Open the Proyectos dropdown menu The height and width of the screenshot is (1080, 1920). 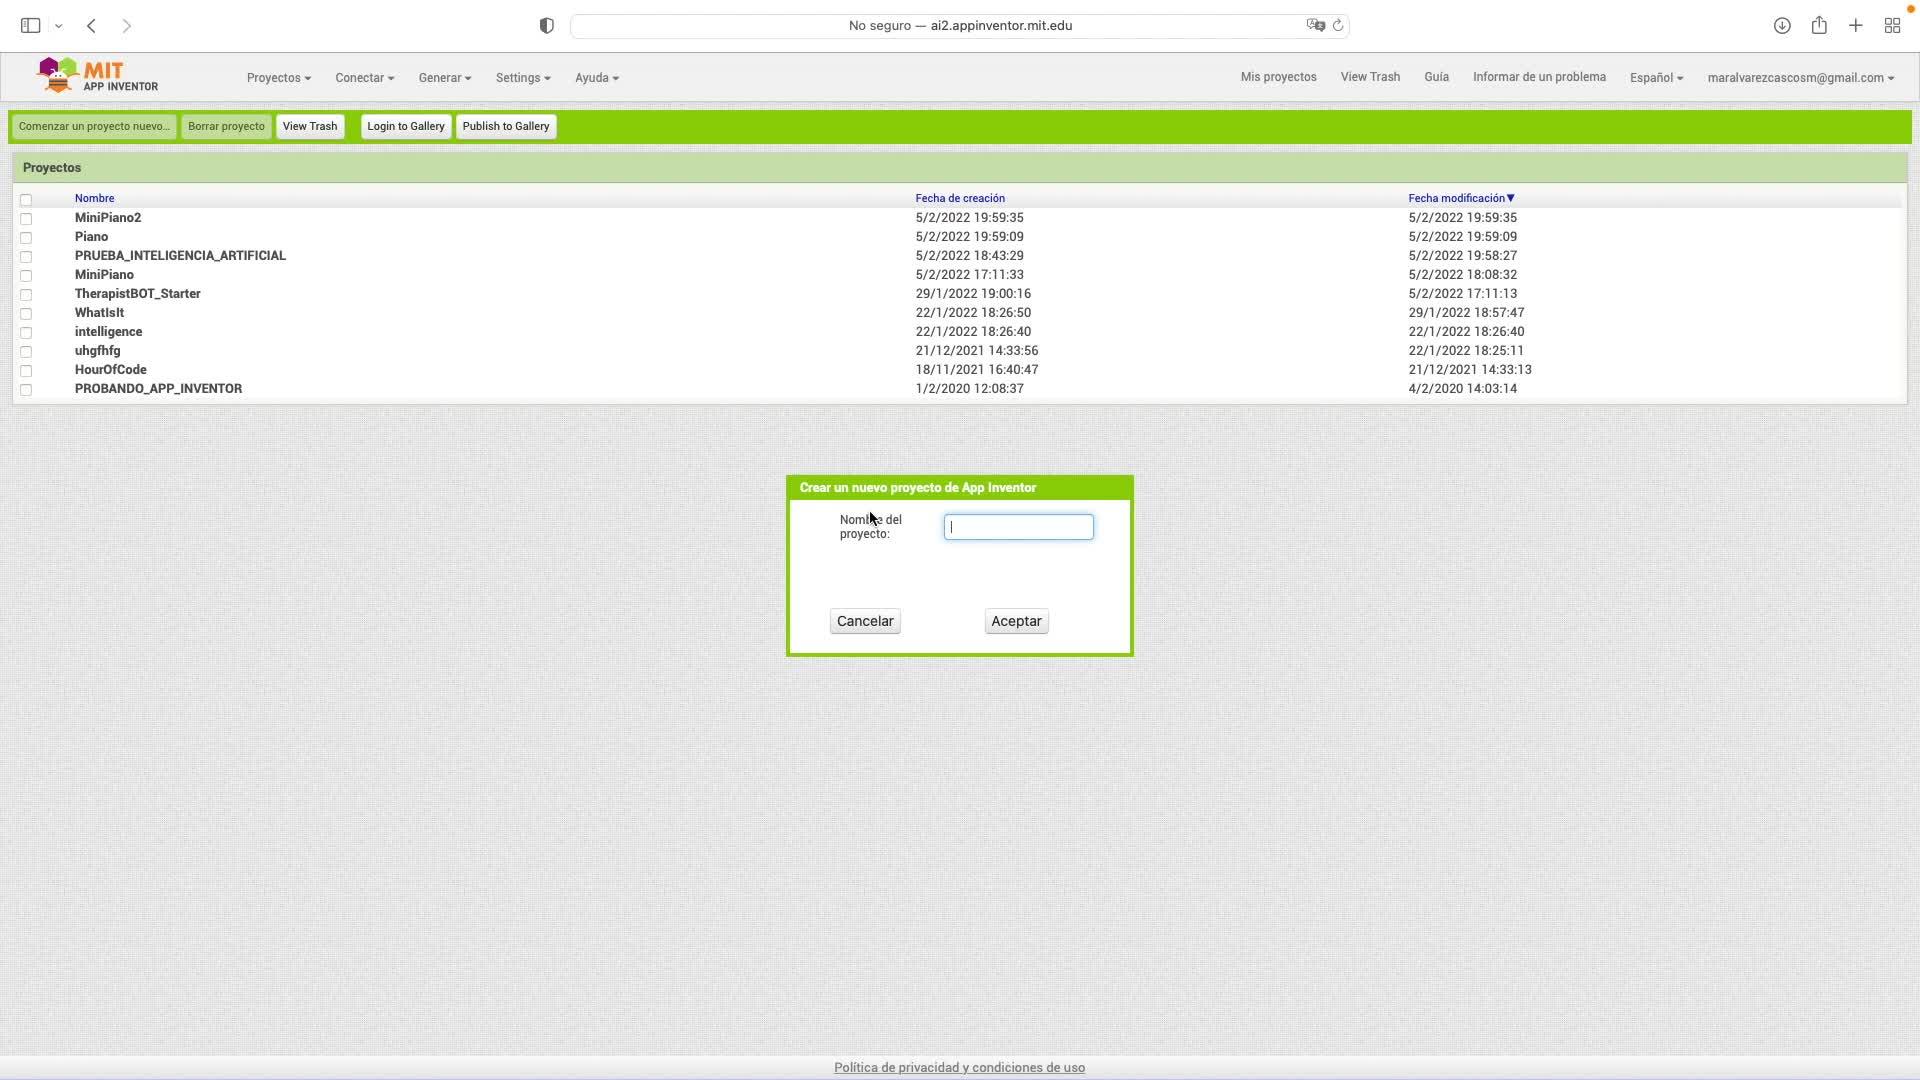point(278,78)
